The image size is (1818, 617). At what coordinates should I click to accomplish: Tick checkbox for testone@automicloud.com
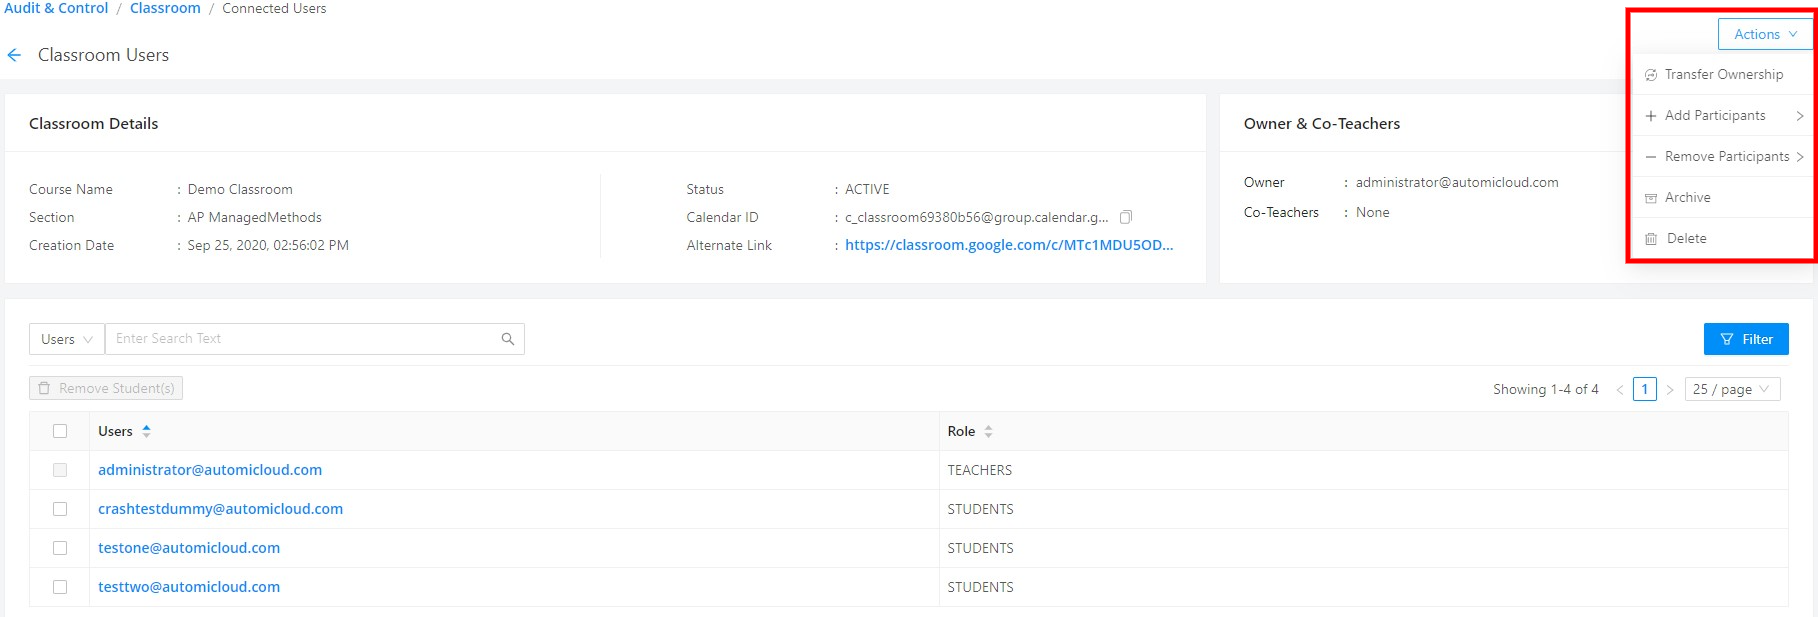[x=60, y=548]
